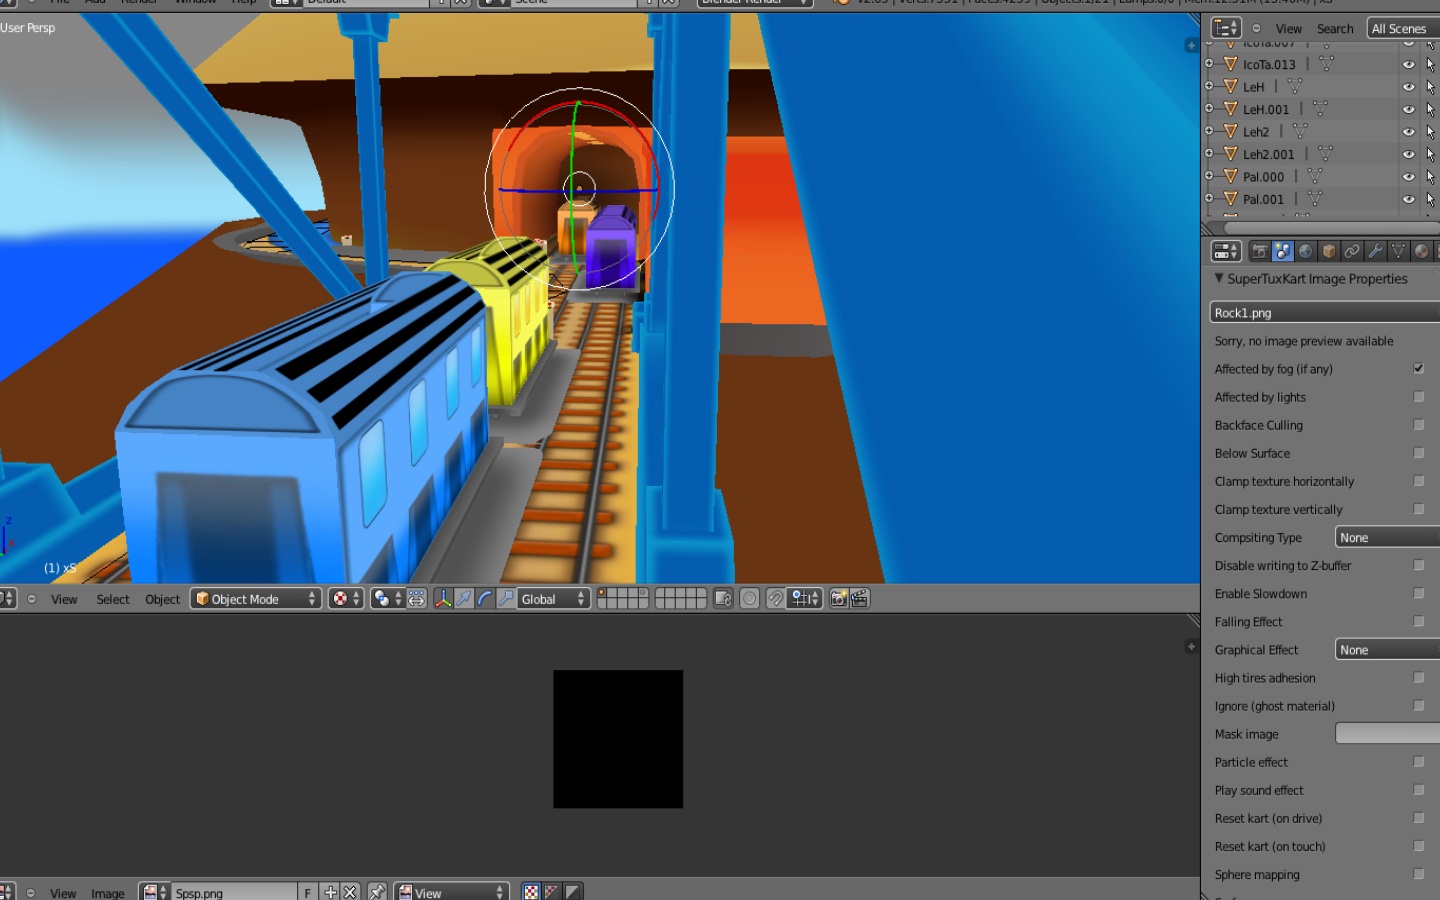This screenshot has height=900, width=1440.
Task: Click the Search button in outliner header
Action: point(1334,29)
